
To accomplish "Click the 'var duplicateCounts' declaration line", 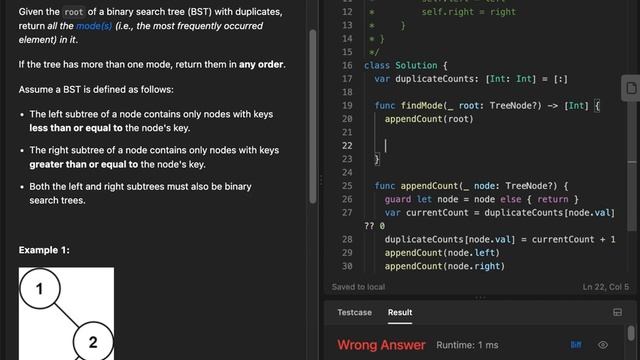I will [471, 79].
